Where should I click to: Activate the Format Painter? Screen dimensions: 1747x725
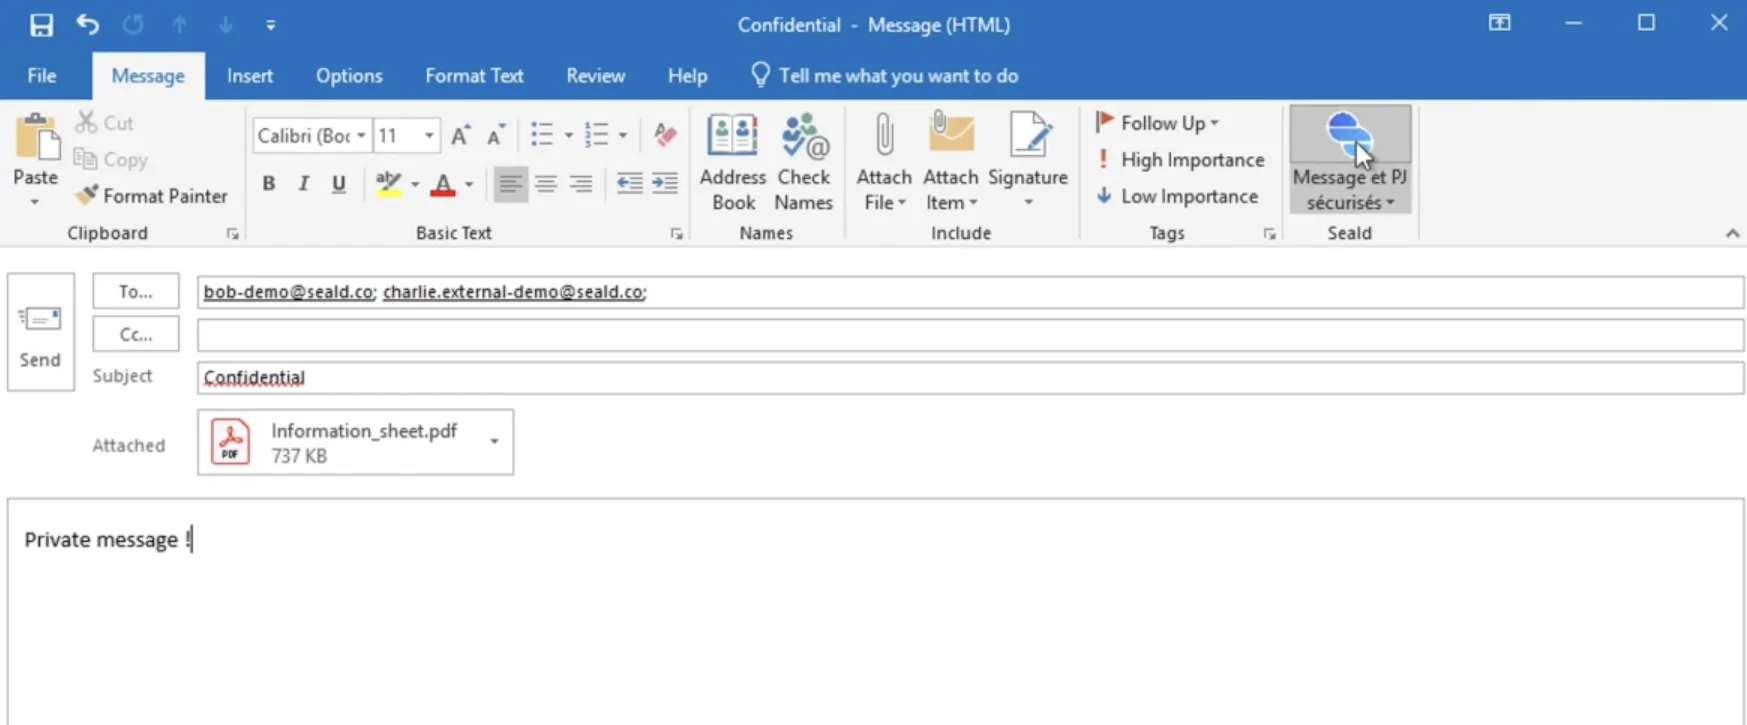(152, 196)
